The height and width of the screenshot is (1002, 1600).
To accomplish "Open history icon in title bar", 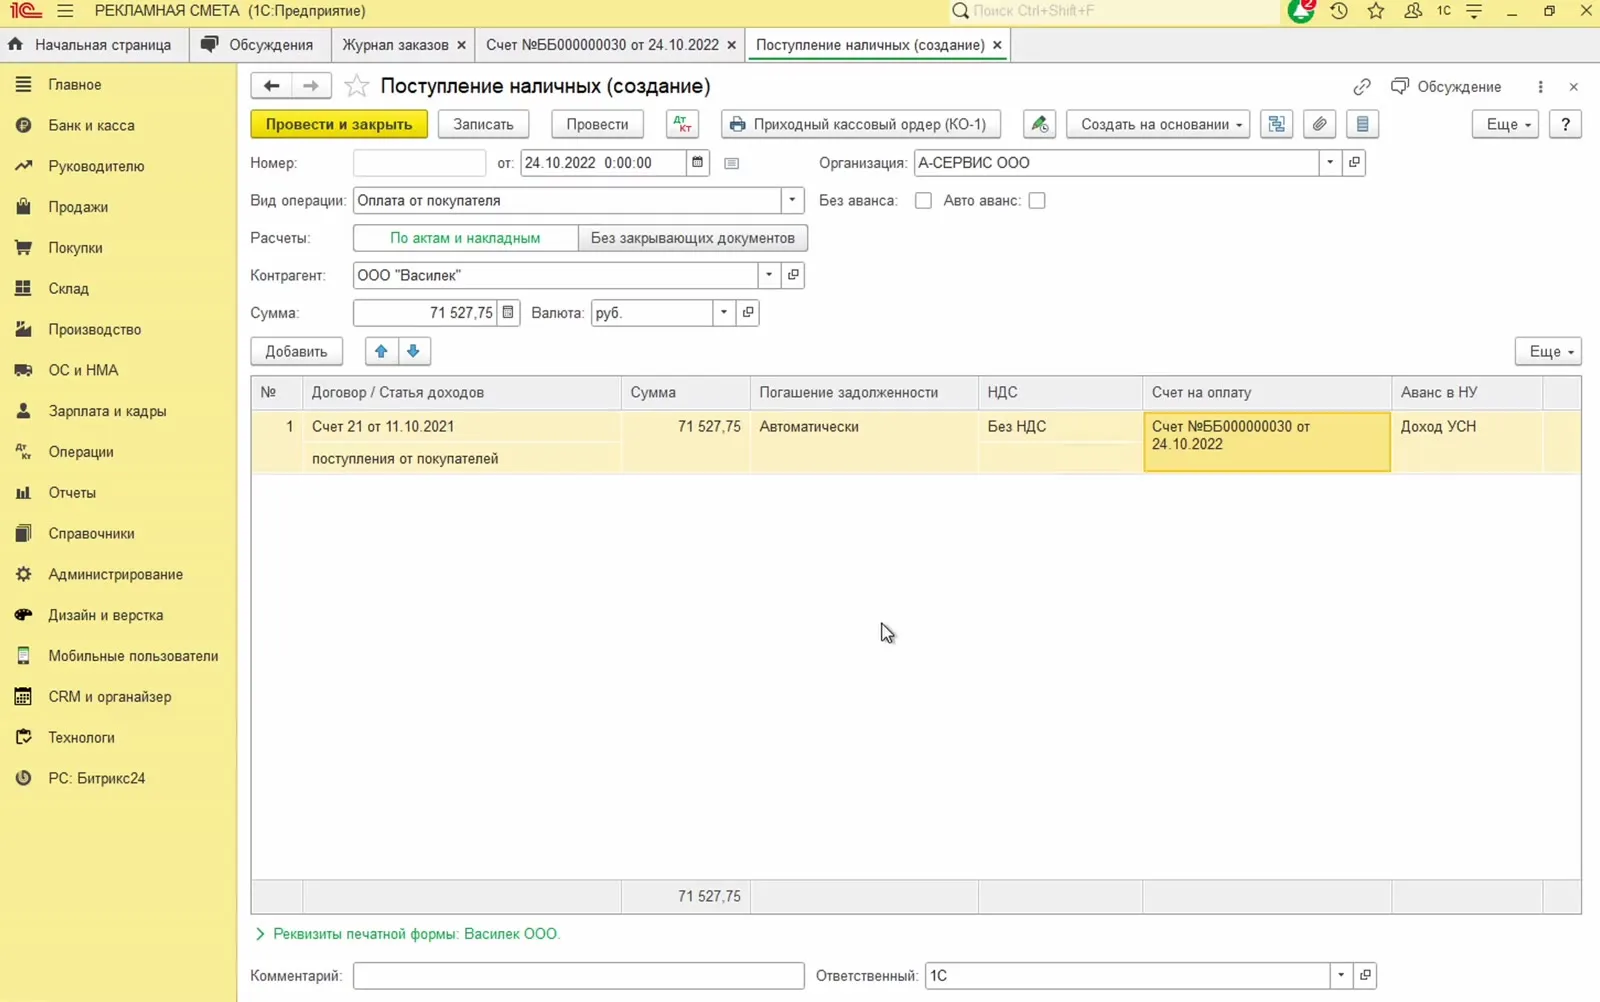I will click(1339, 11).
